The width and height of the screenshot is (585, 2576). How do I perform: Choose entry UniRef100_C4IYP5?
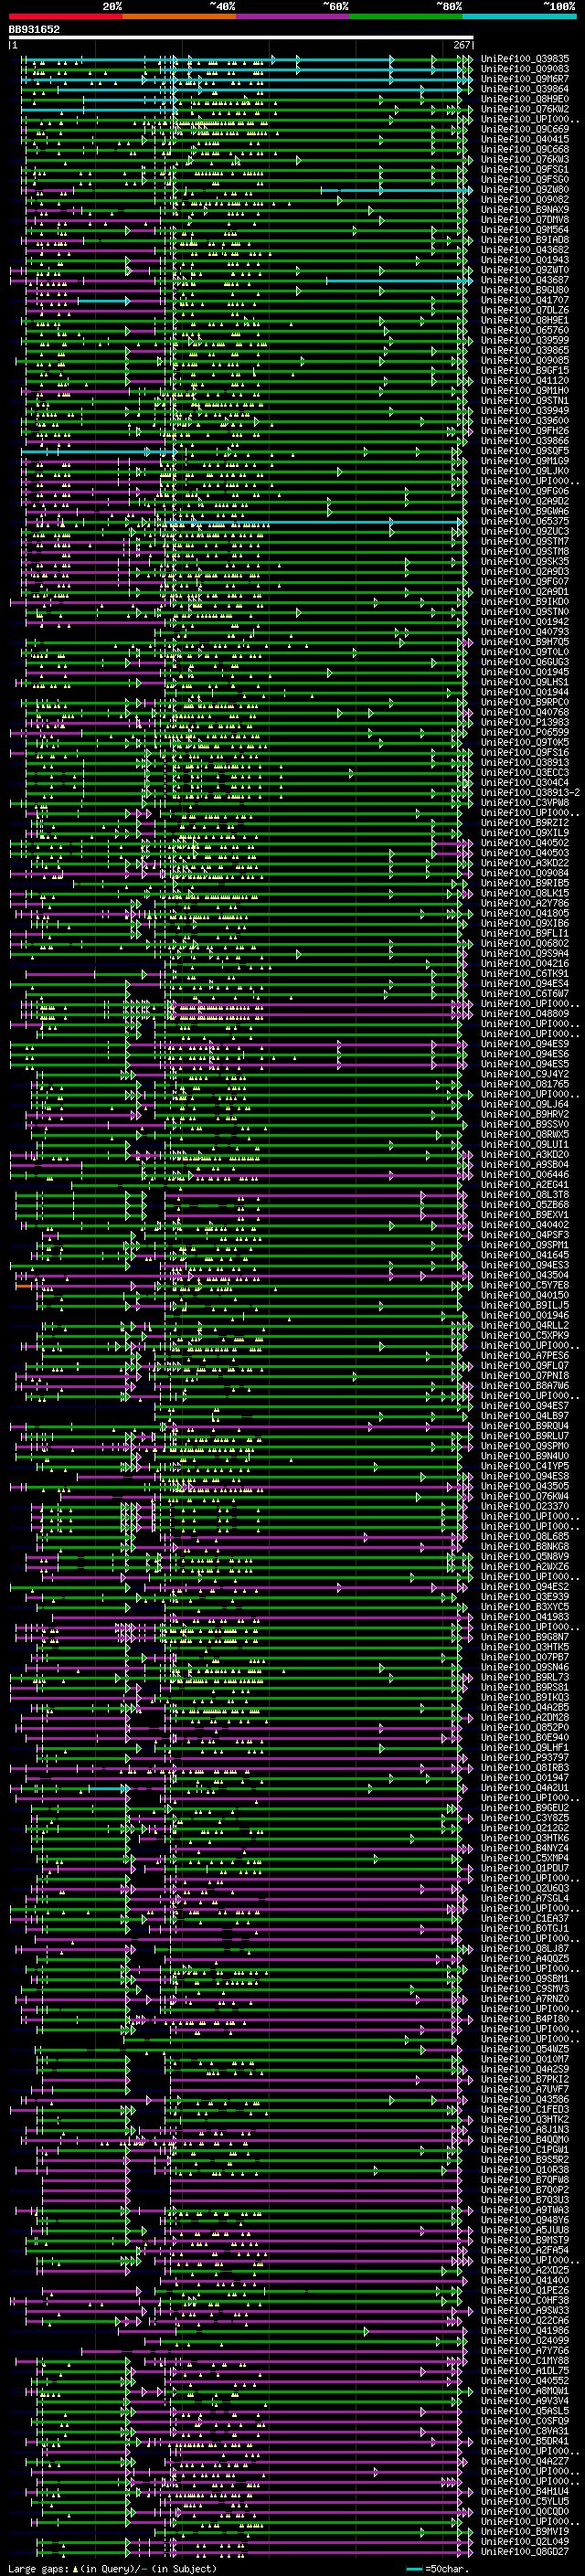(x=525, y=1466)
